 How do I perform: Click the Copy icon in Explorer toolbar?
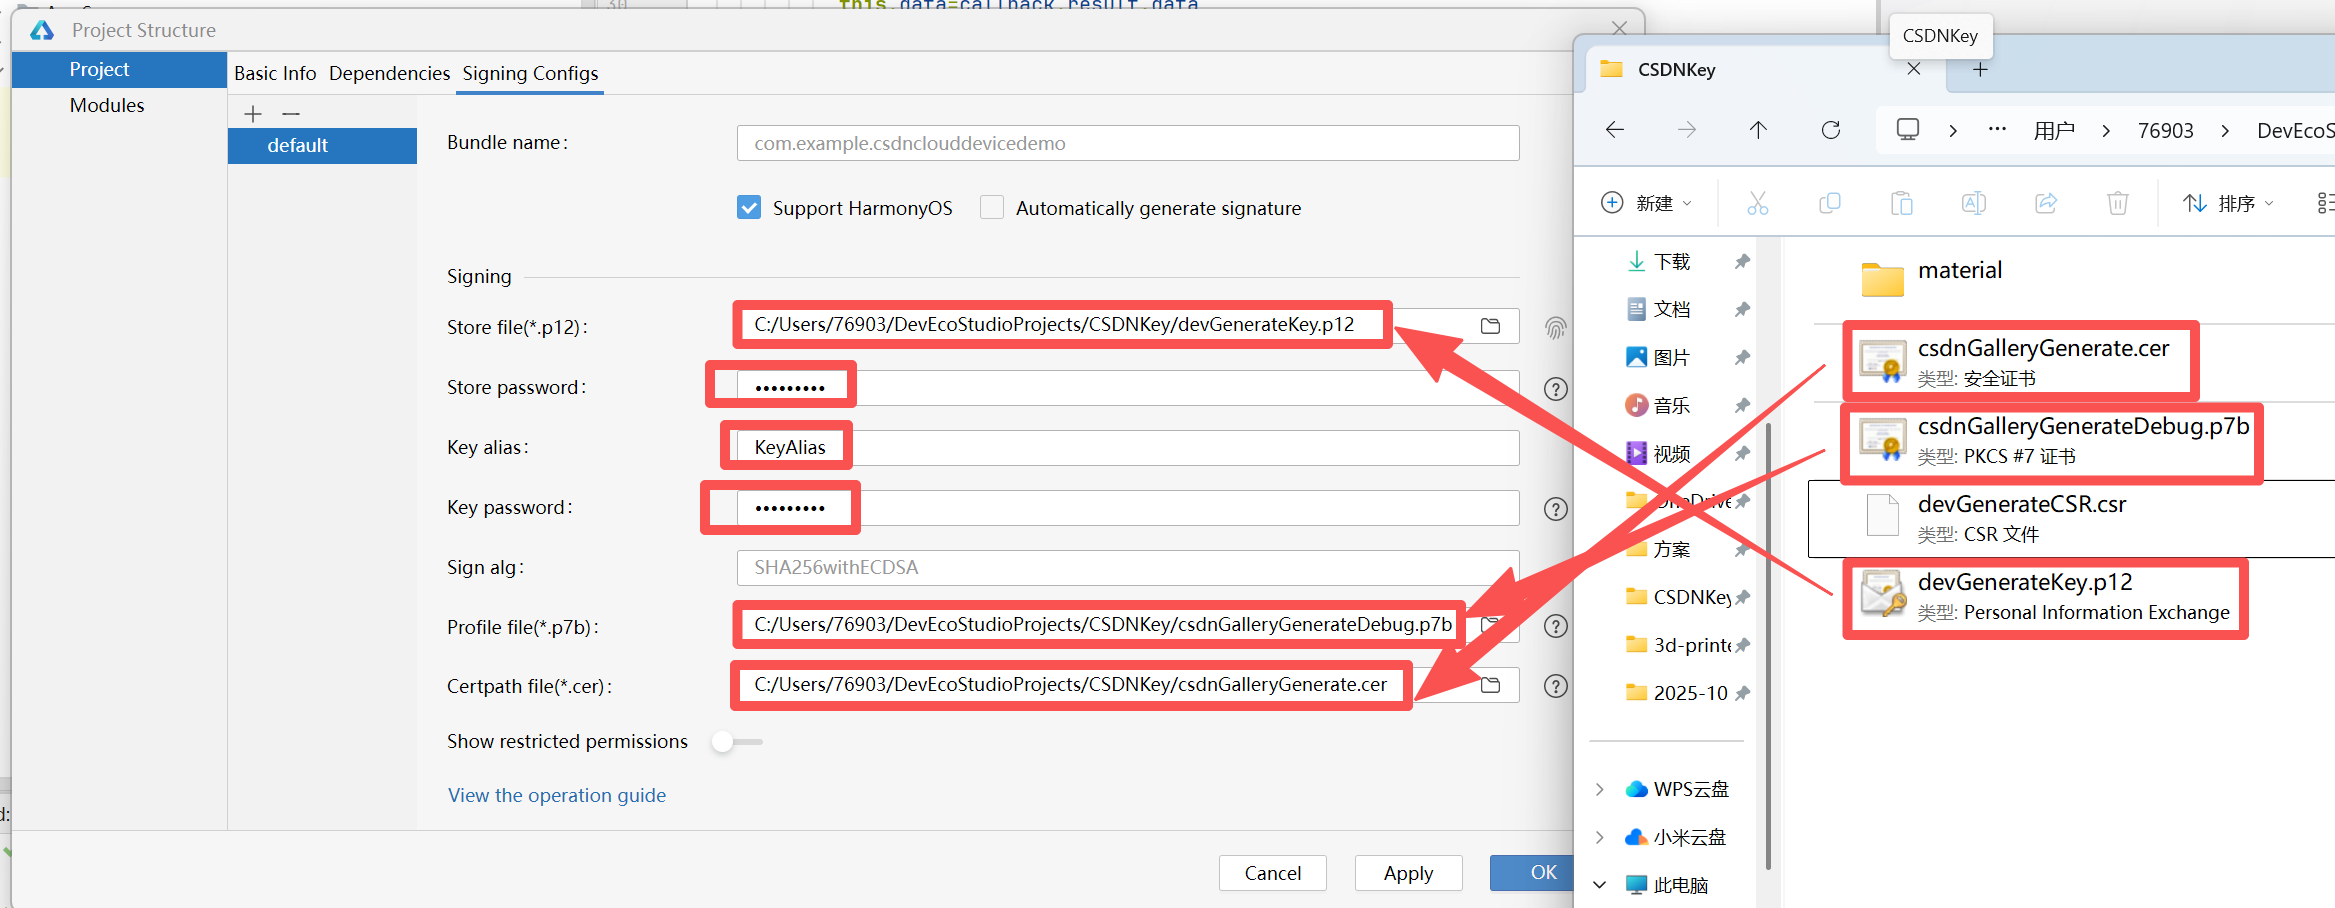point(1829,203)
